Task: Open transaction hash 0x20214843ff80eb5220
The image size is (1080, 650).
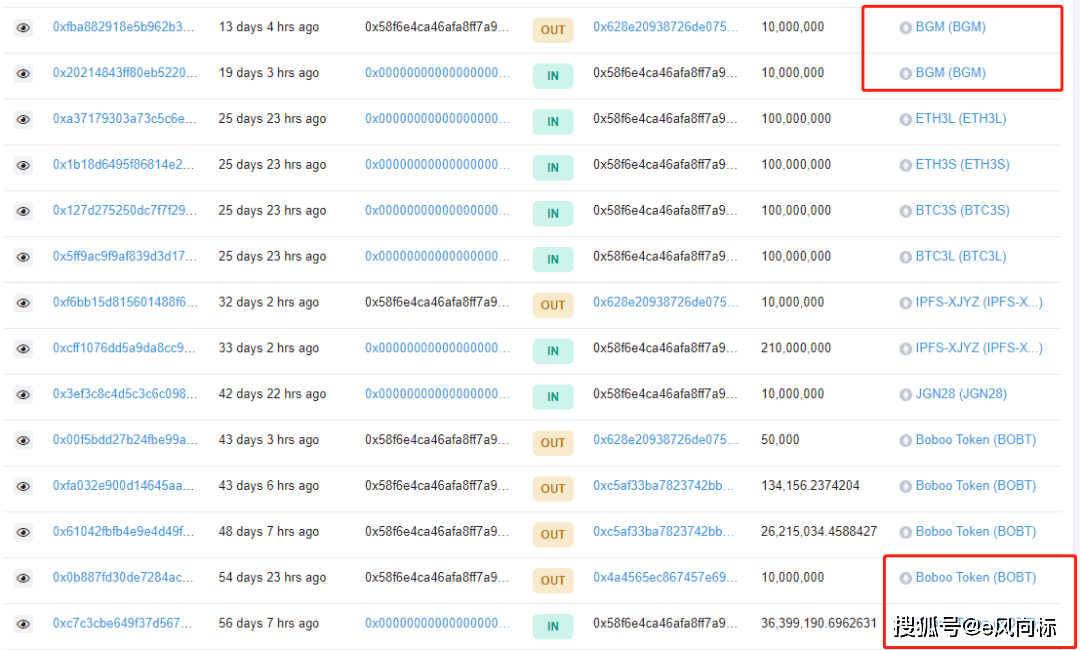Action: (x=125, y=72)
